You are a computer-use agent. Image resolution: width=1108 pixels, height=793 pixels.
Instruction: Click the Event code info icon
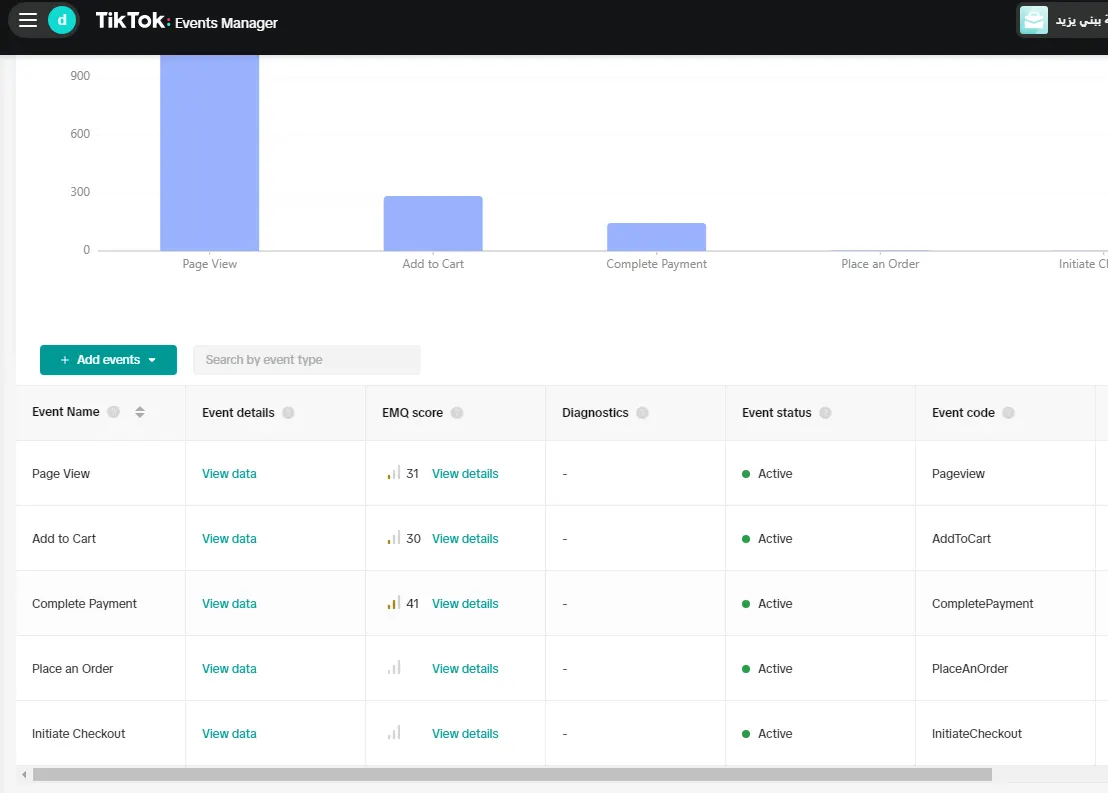pyautogui.click(x=1008, y=413)
